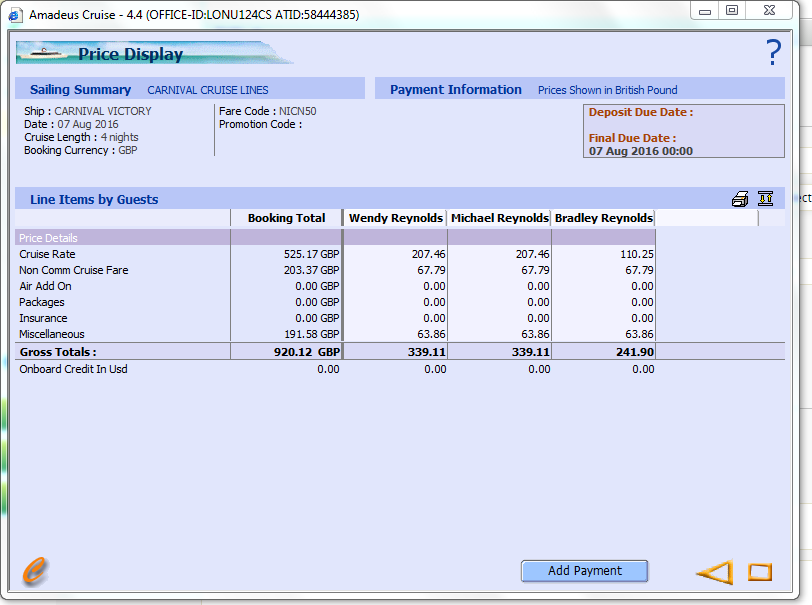
Task: Click the 203.37 GBP booking total value
Action: pyautogui.click(x=311, y=270)
